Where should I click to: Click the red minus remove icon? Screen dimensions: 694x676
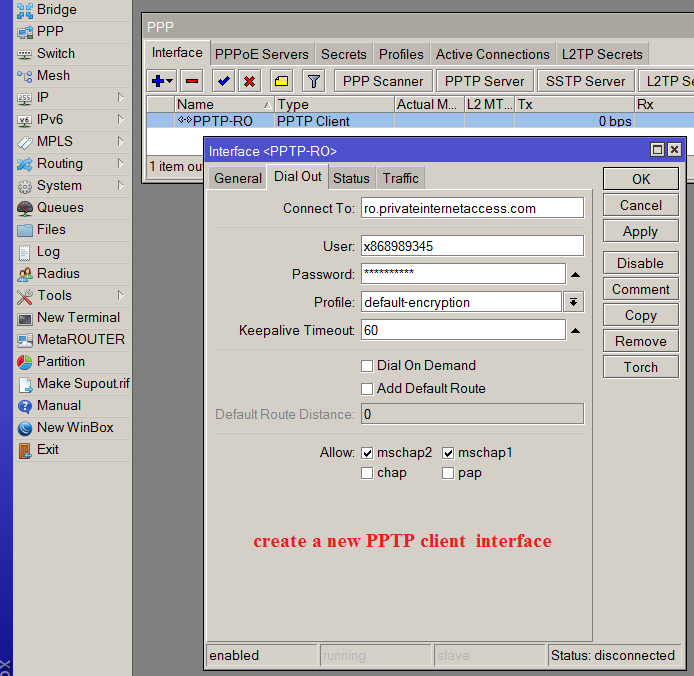pos(192,81)
